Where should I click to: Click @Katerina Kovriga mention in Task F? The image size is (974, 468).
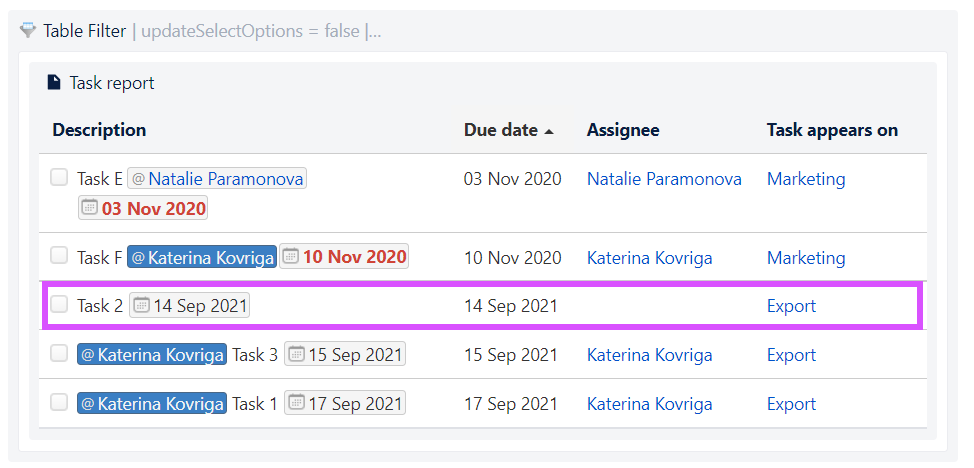[202, 257]
